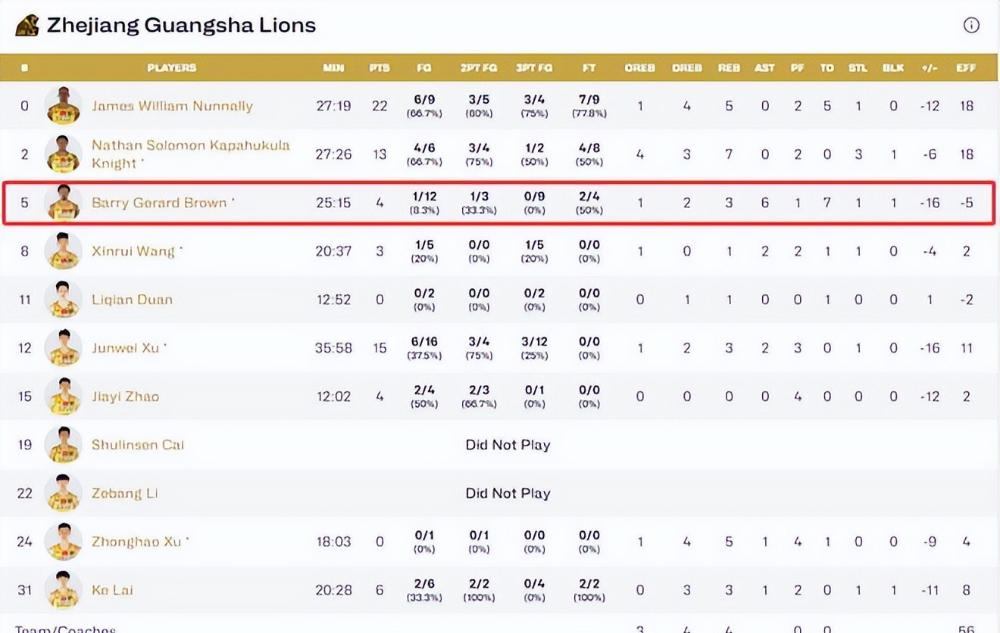1000x633 pixels.
Task: Sort table by 3PT FG column header
Action: 534,68
